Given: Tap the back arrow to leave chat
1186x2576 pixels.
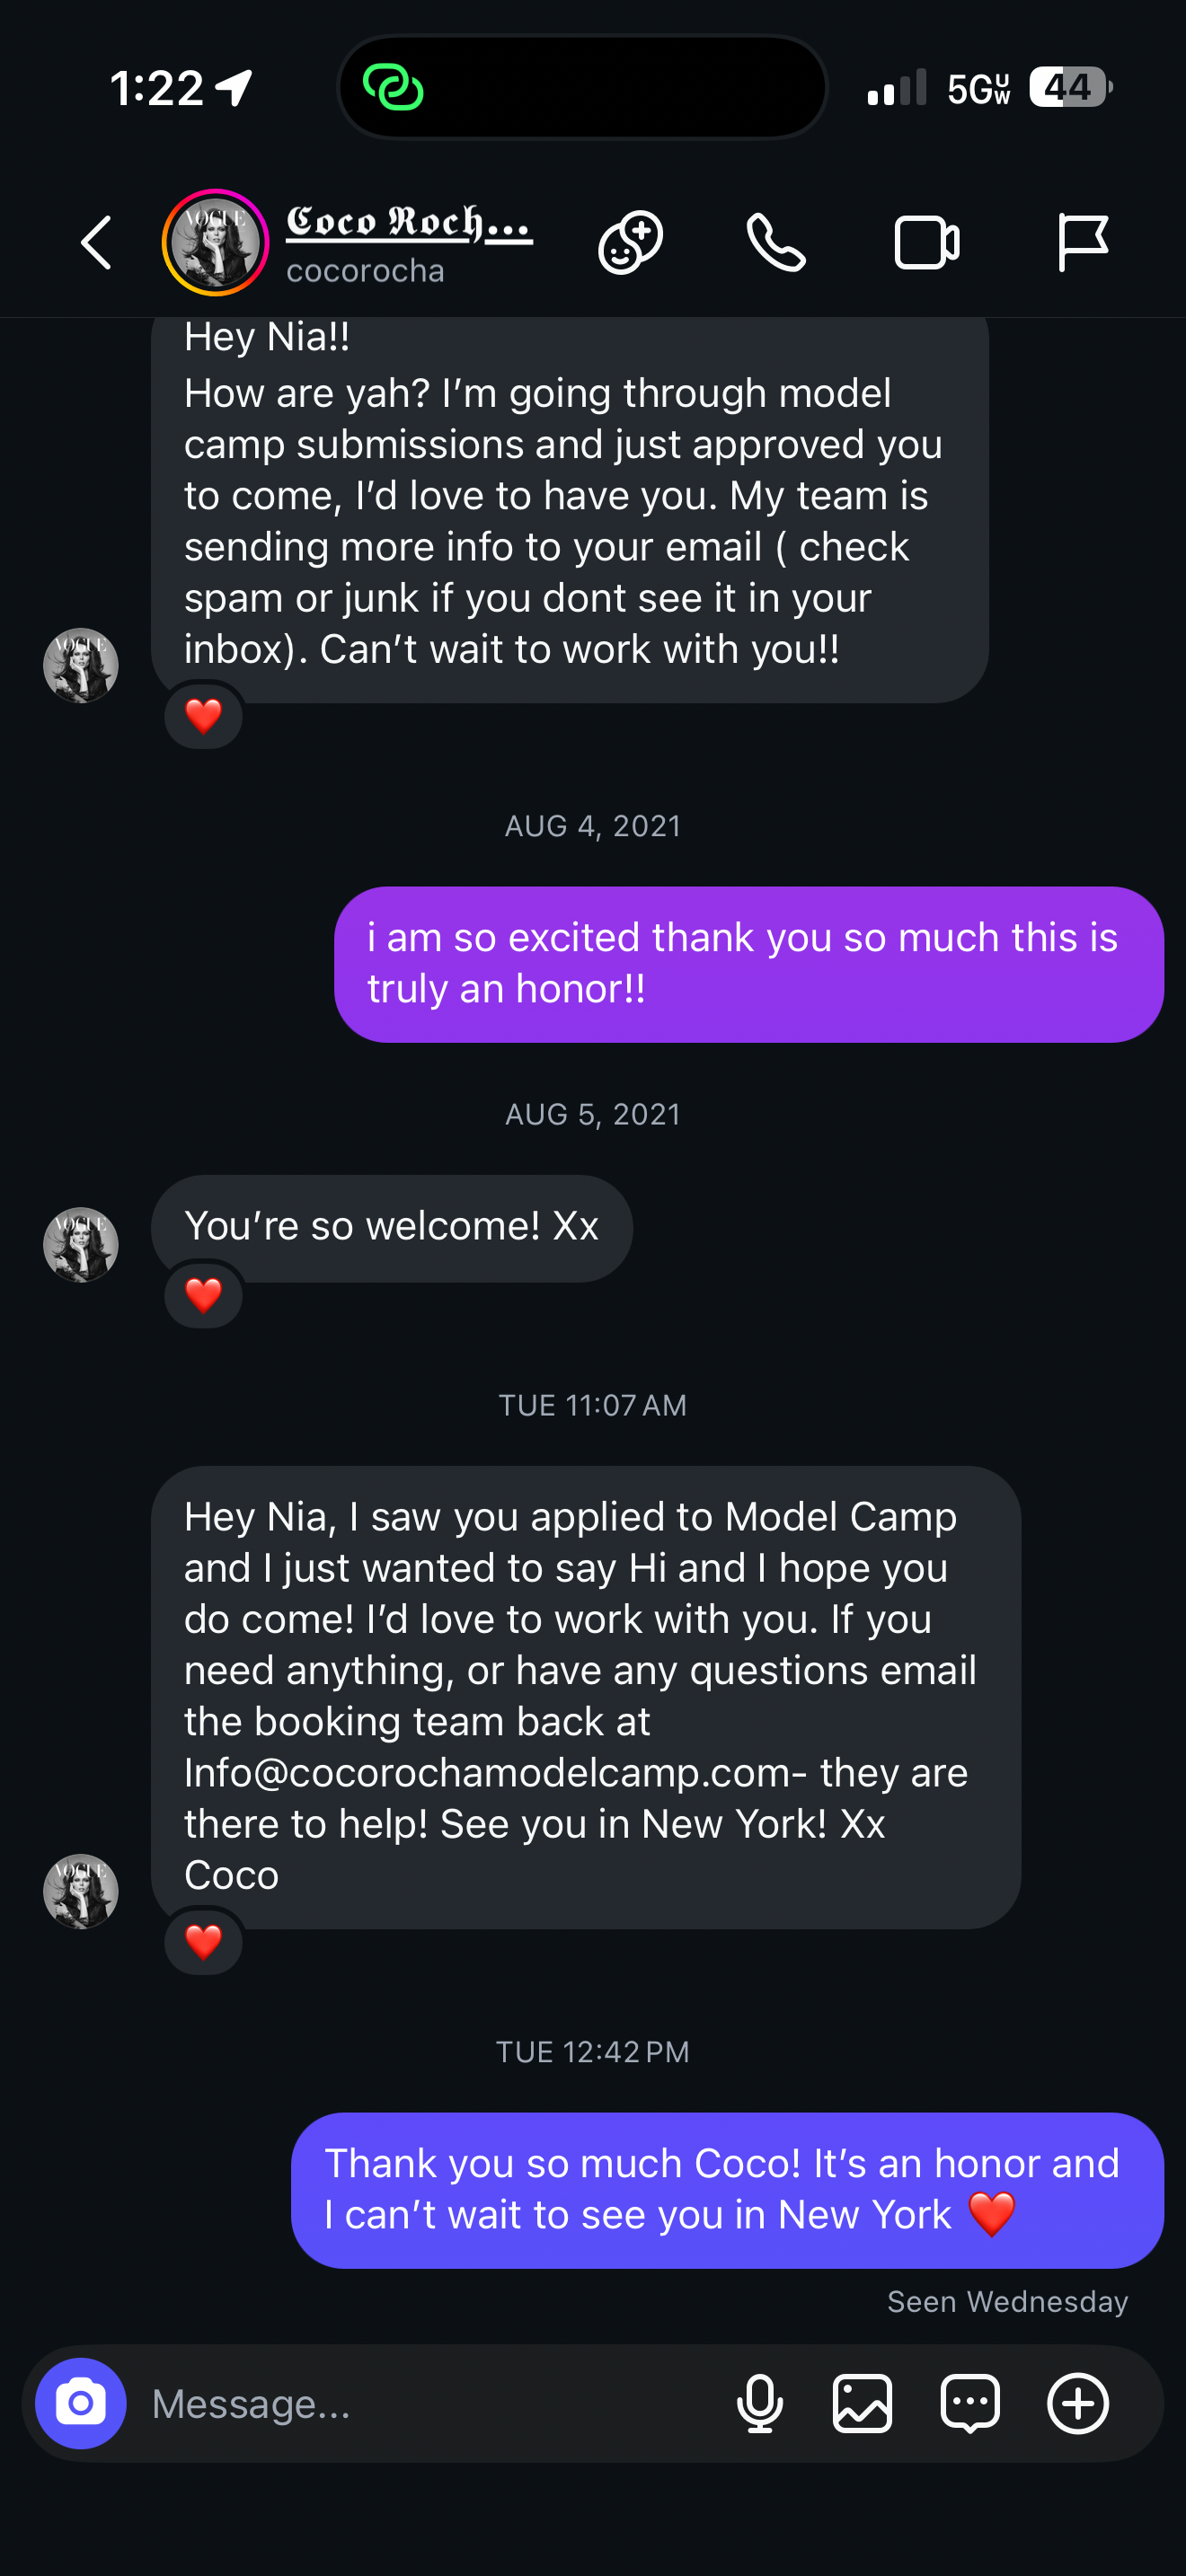Looking at the screenshot, I should 96,243.
